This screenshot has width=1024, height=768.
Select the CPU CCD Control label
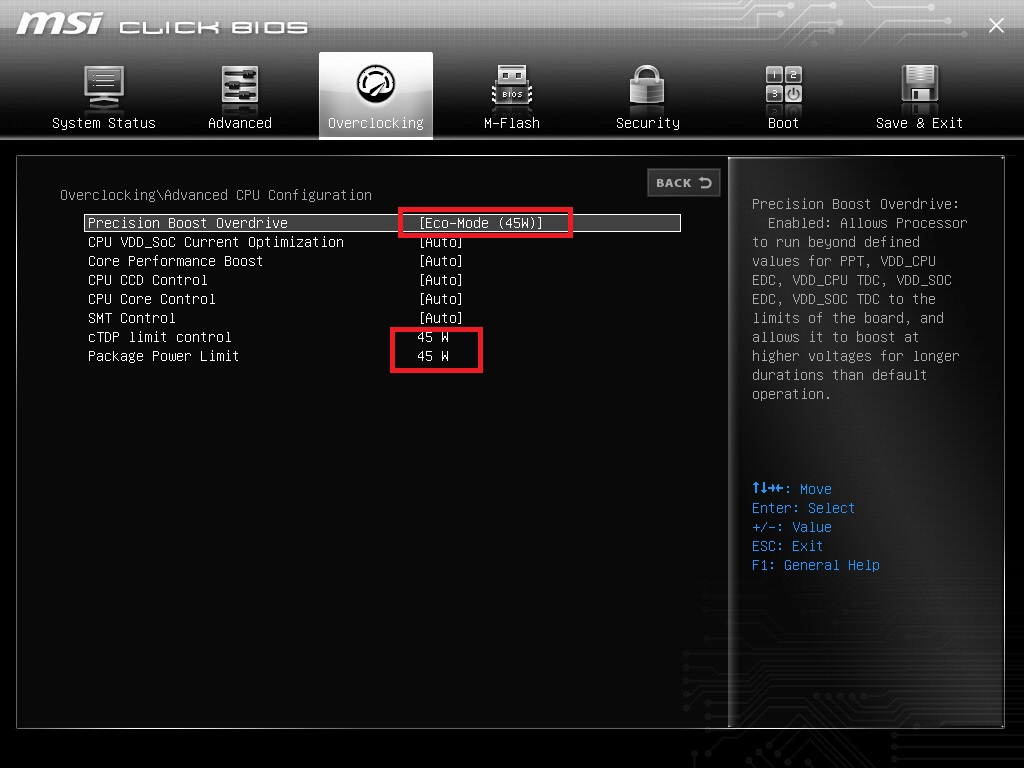(148, 280)
